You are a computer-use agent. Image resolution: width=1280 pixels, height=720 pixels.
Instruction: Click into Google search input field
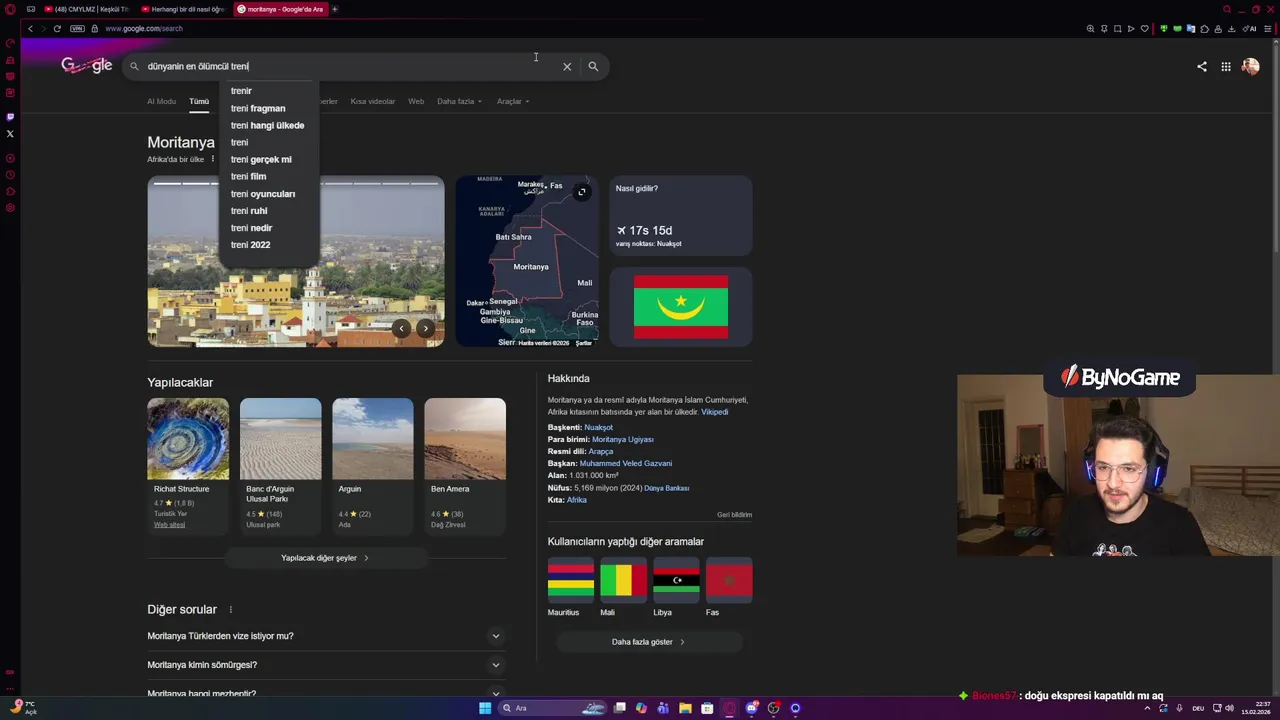click(x=350, y=66)
